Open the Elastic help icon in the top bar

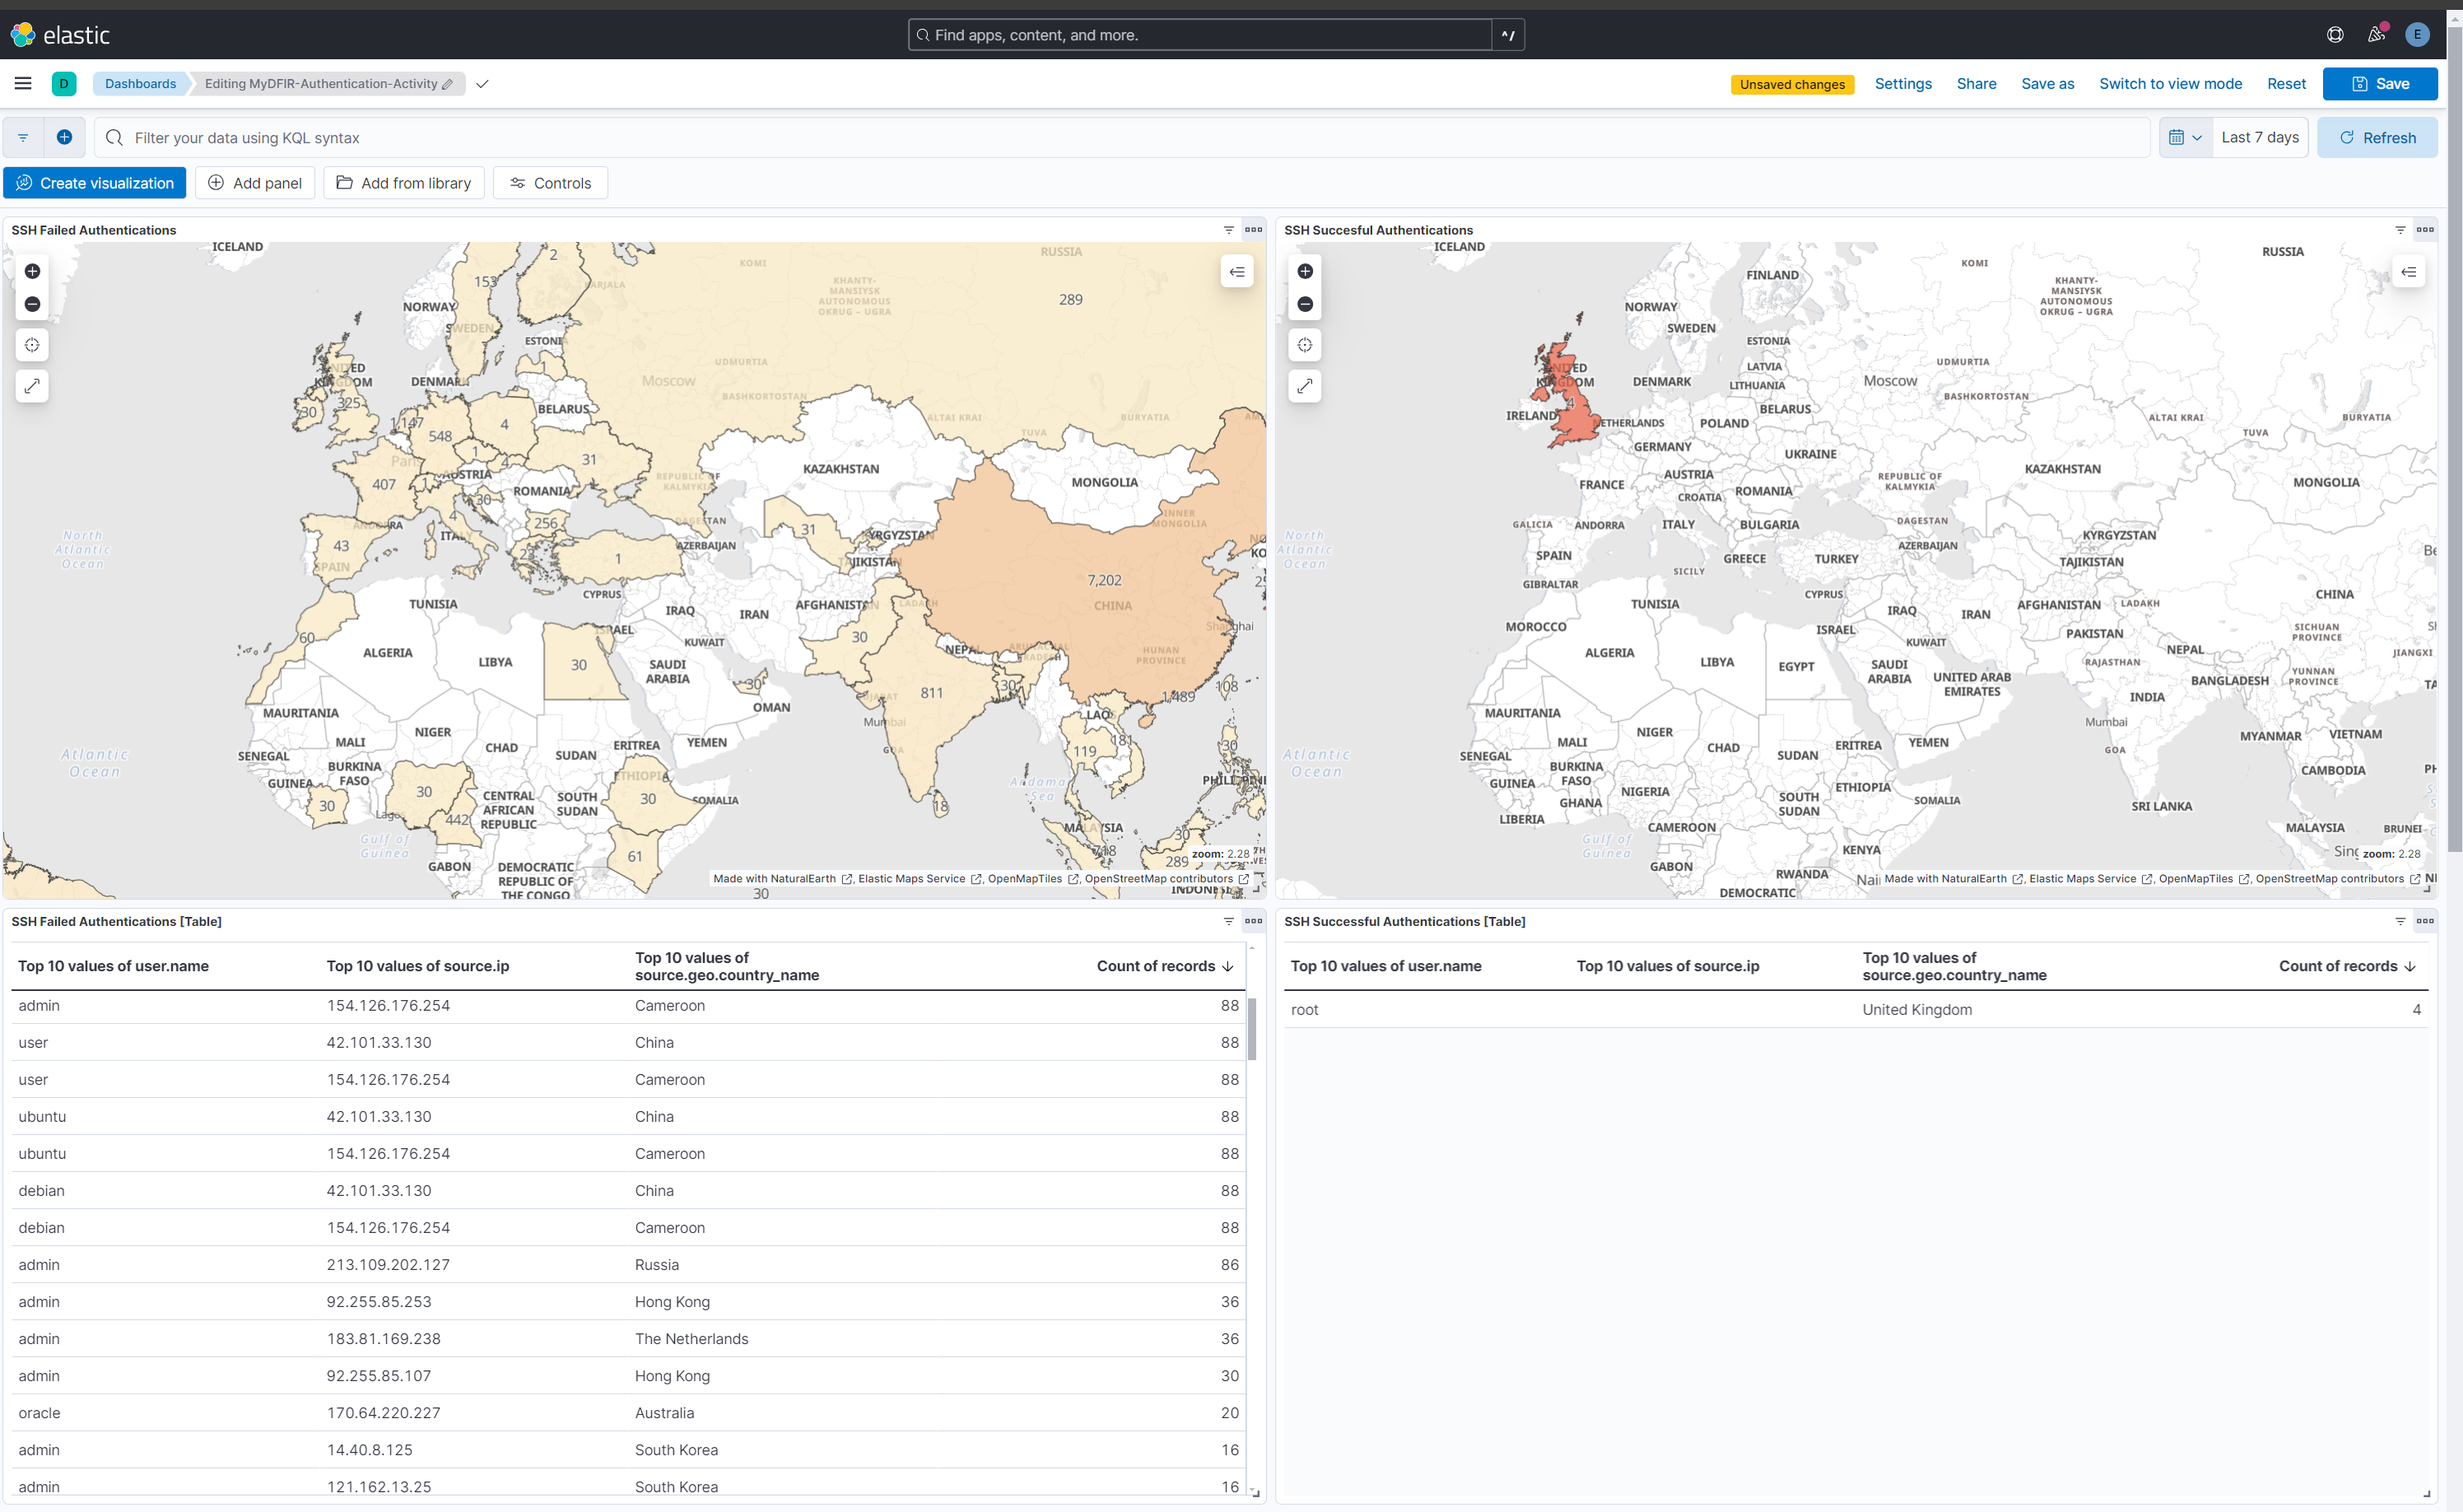click(x=2335, y=34)
